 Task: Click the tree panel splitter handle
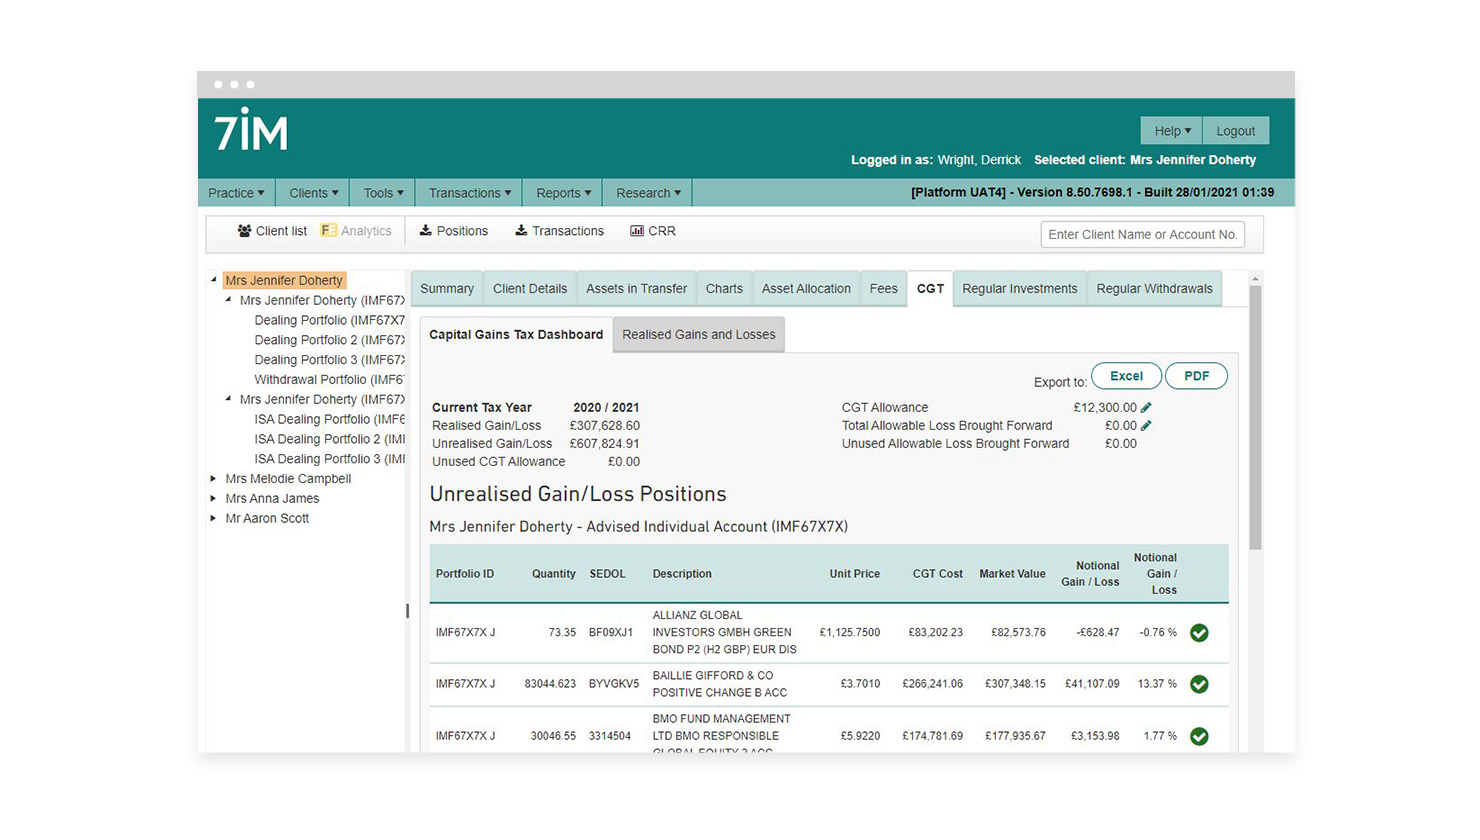tap(407, 611)
